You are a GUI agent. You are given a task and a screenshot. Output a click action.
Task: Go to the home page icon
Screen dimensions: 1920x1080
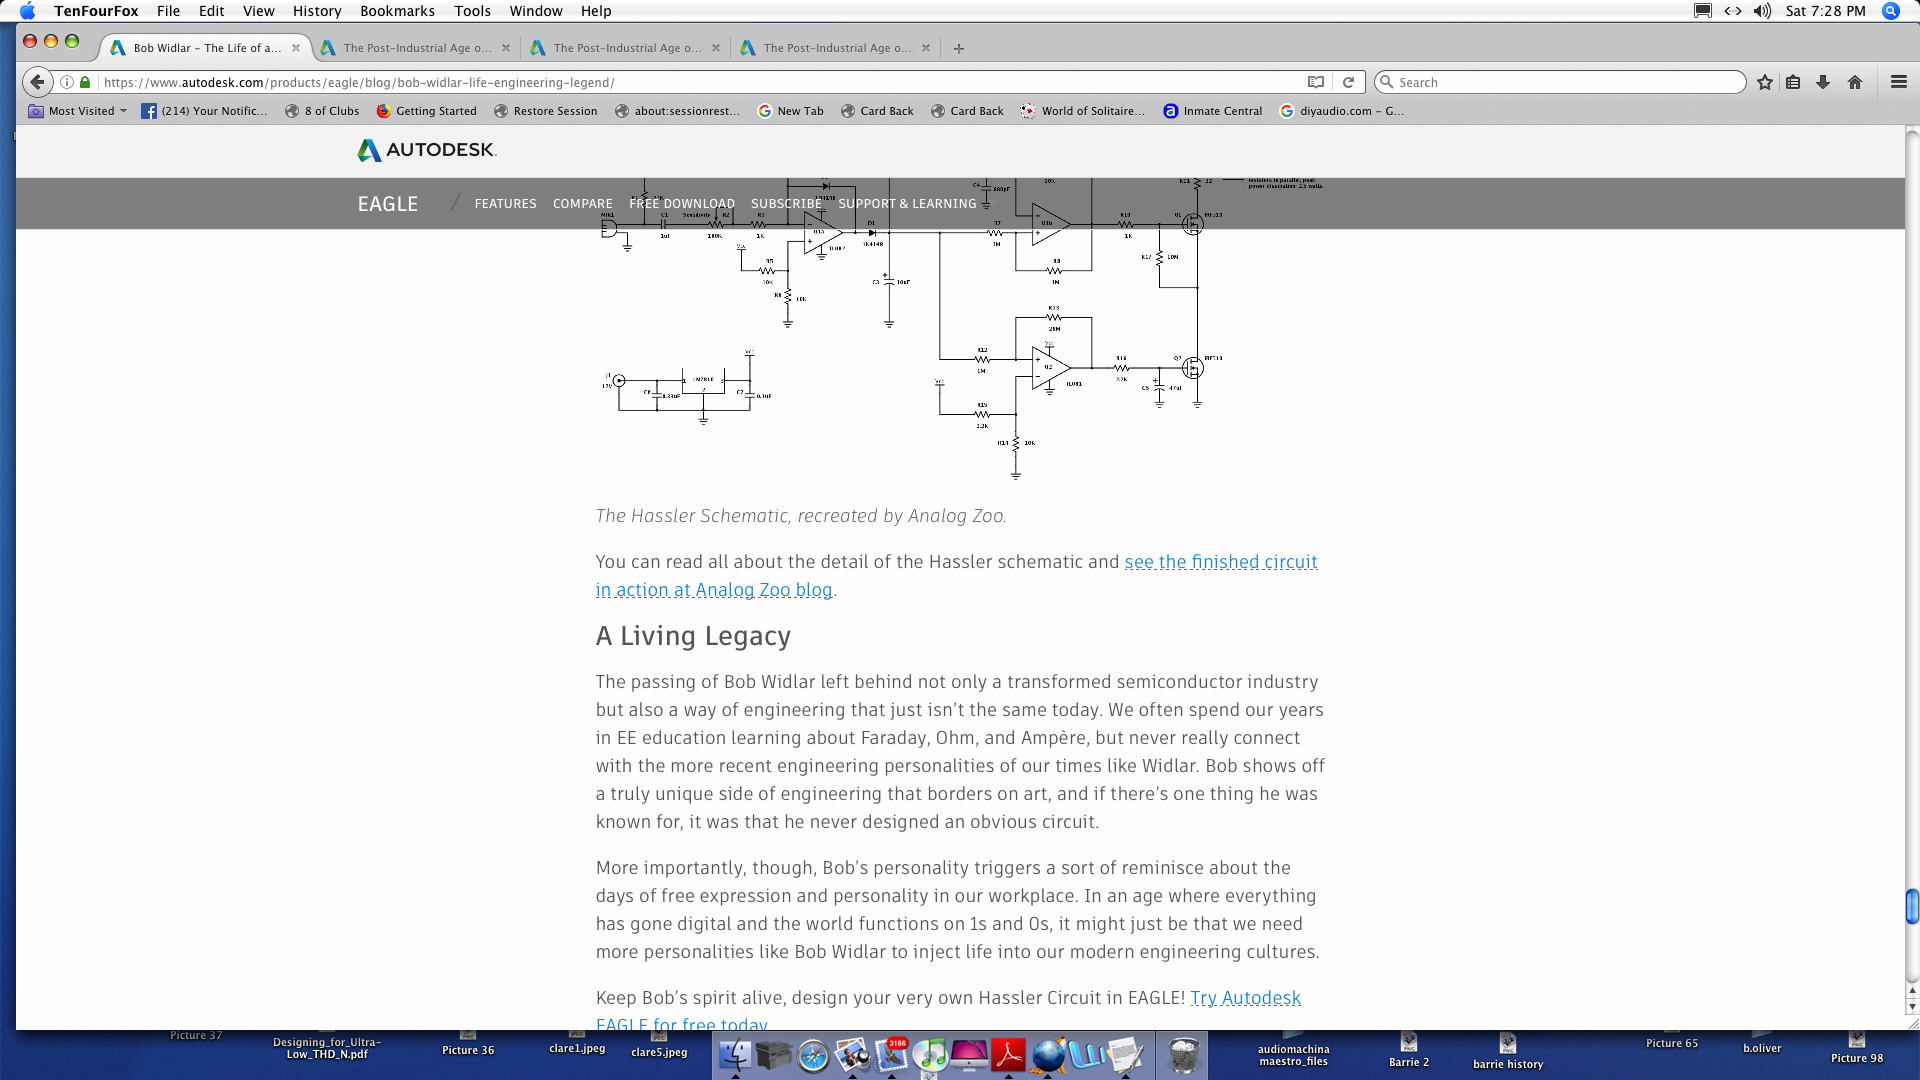[x=1855, y=82]
